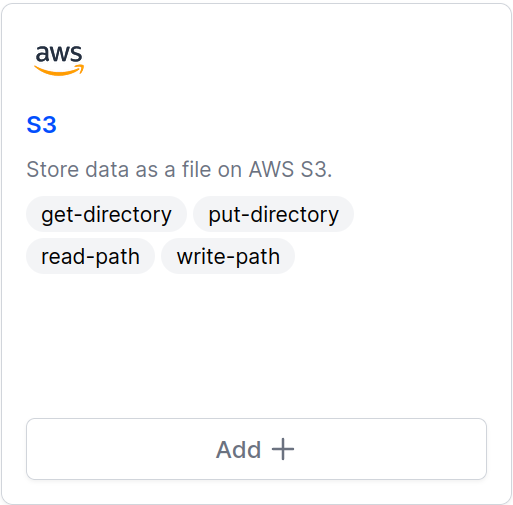Image resolution: width=513 pixels, height=505 pixels.
Task: Select the write-path tag
Action: [228, 256]
